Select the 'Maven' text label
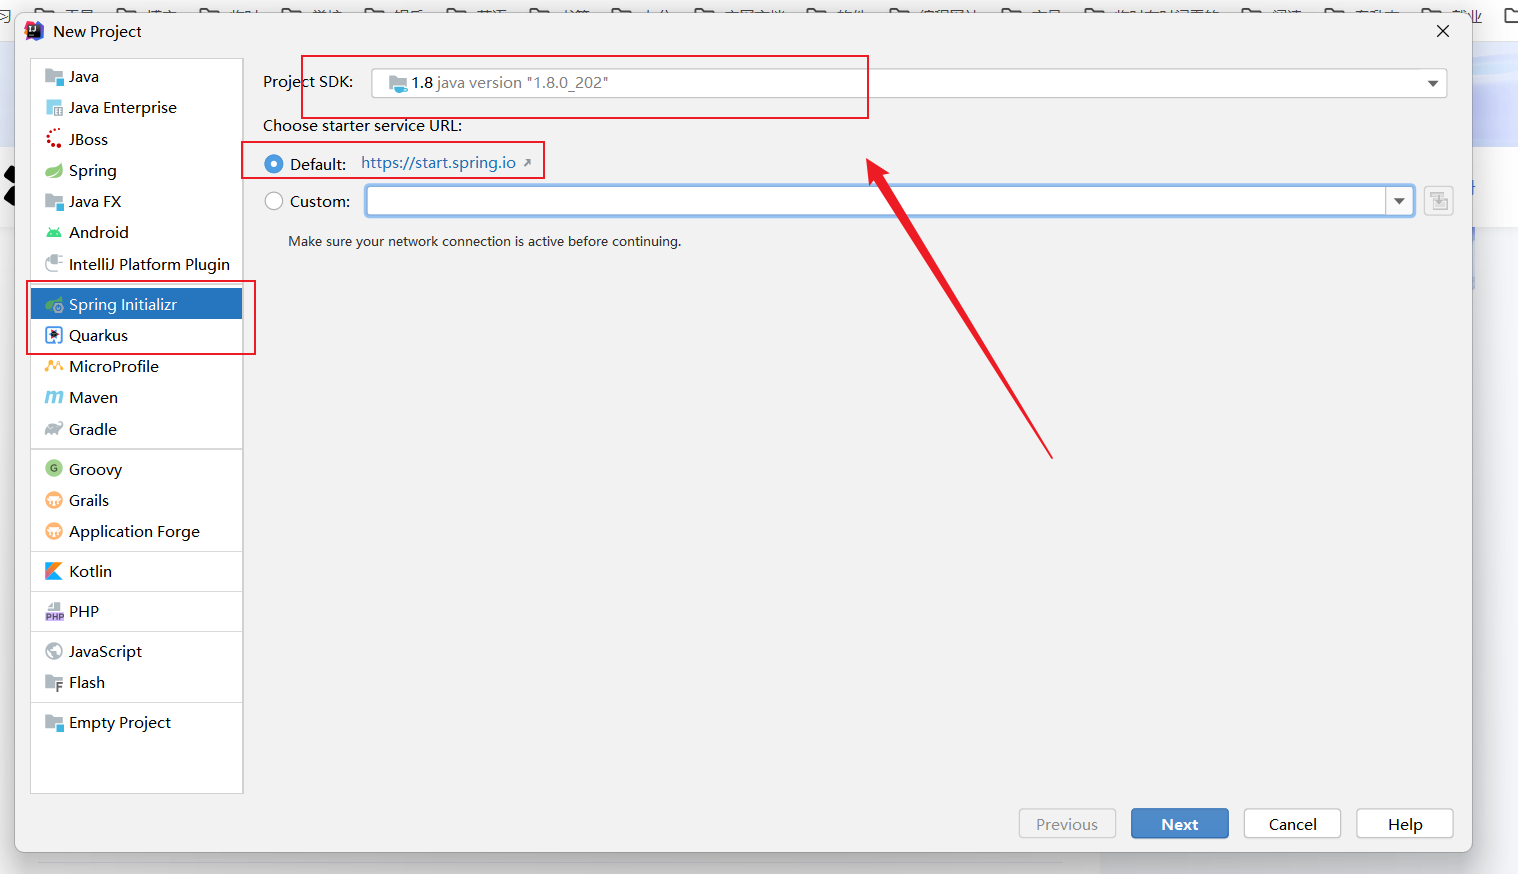 [94, 398]
